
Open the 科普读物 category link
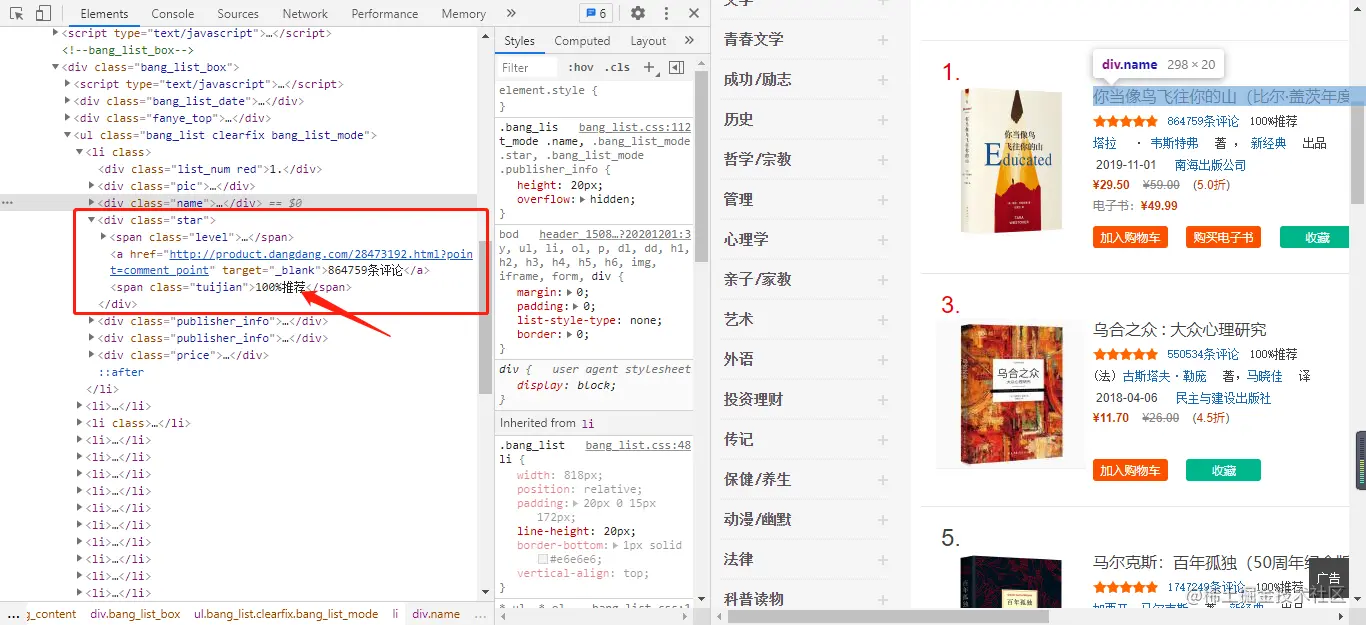(754, 599)
